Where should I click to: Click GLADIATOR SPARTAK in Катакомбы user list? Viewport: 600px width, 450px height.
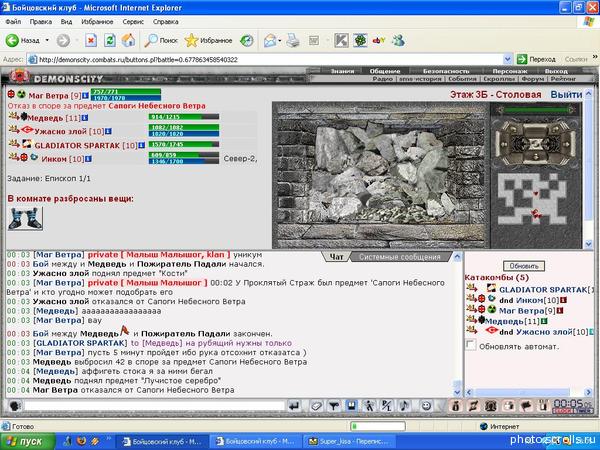pyautogui.click(x=545, y=290)
